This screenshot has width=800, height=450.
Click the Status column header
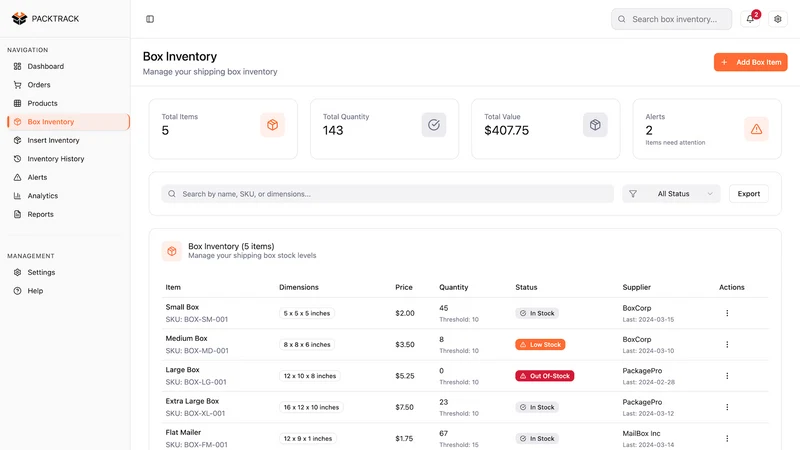coord(526,287)
